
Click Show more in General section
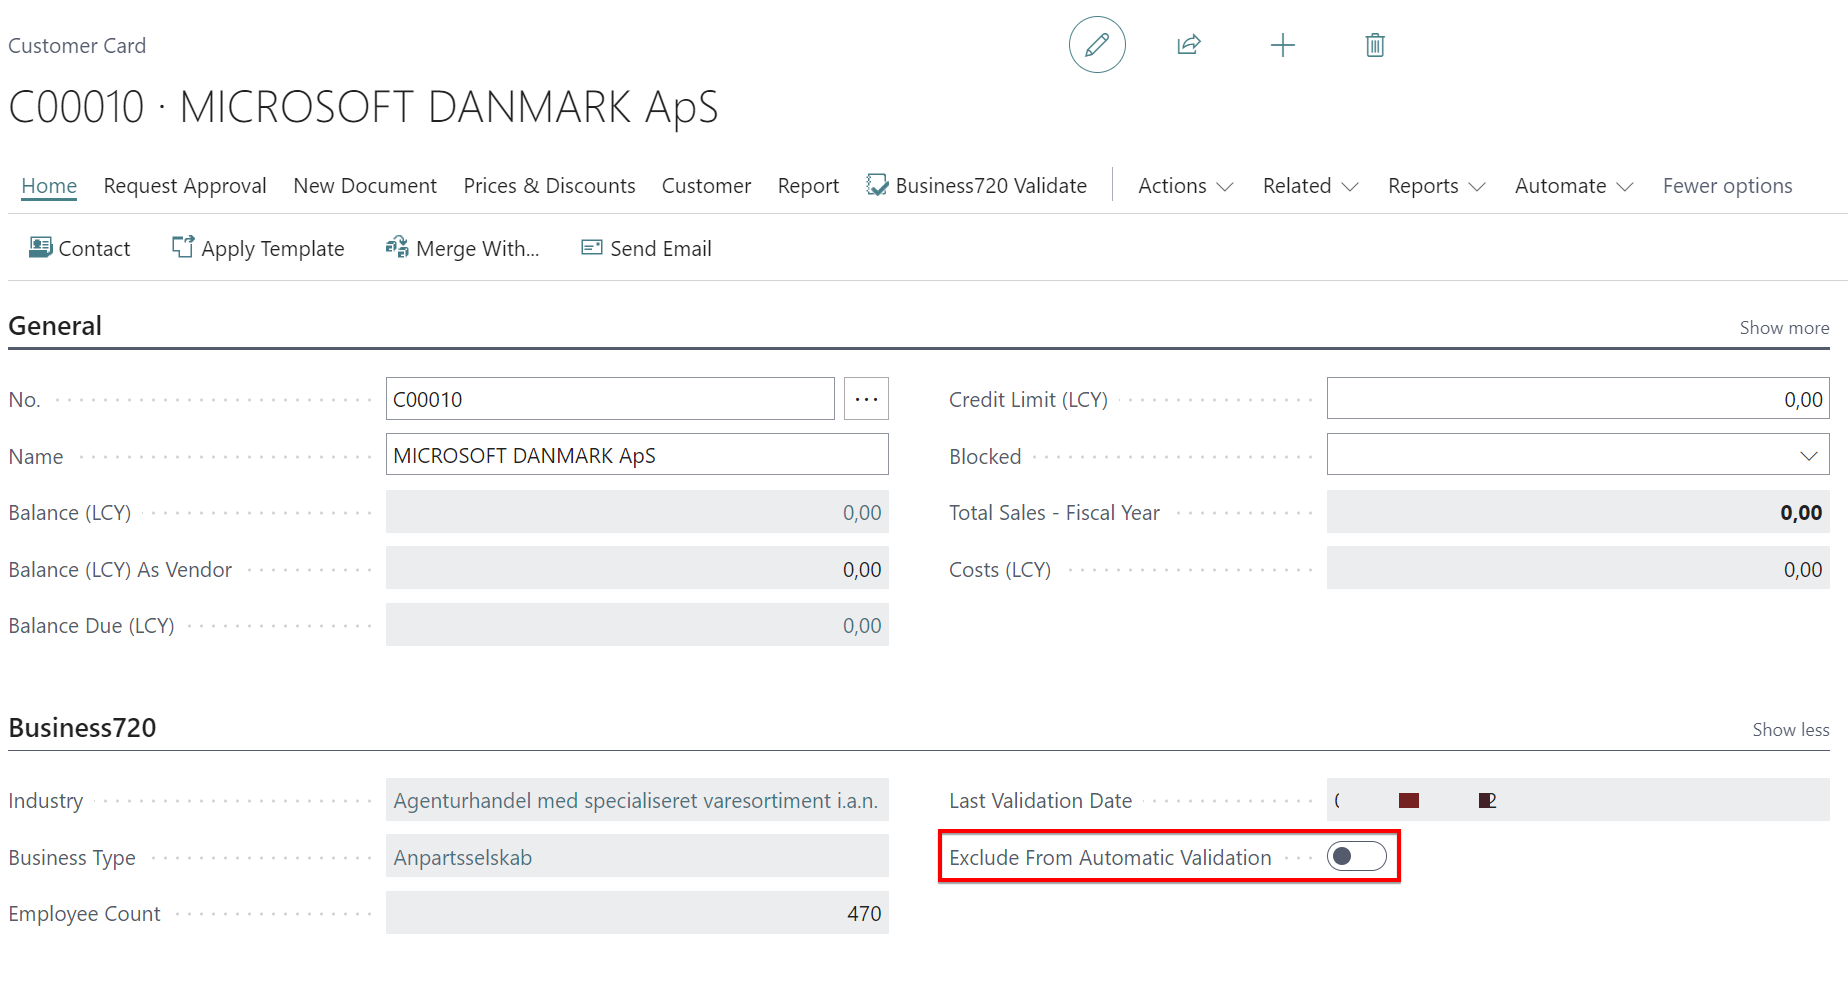pyautogui.click(x=1784, y=328)
